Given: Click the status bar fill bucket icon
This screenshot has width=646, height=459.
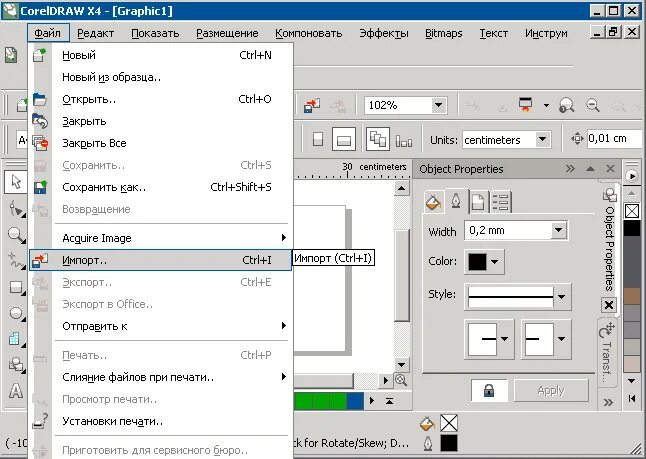Looking at the screenshot, I should tap(427, 423).
